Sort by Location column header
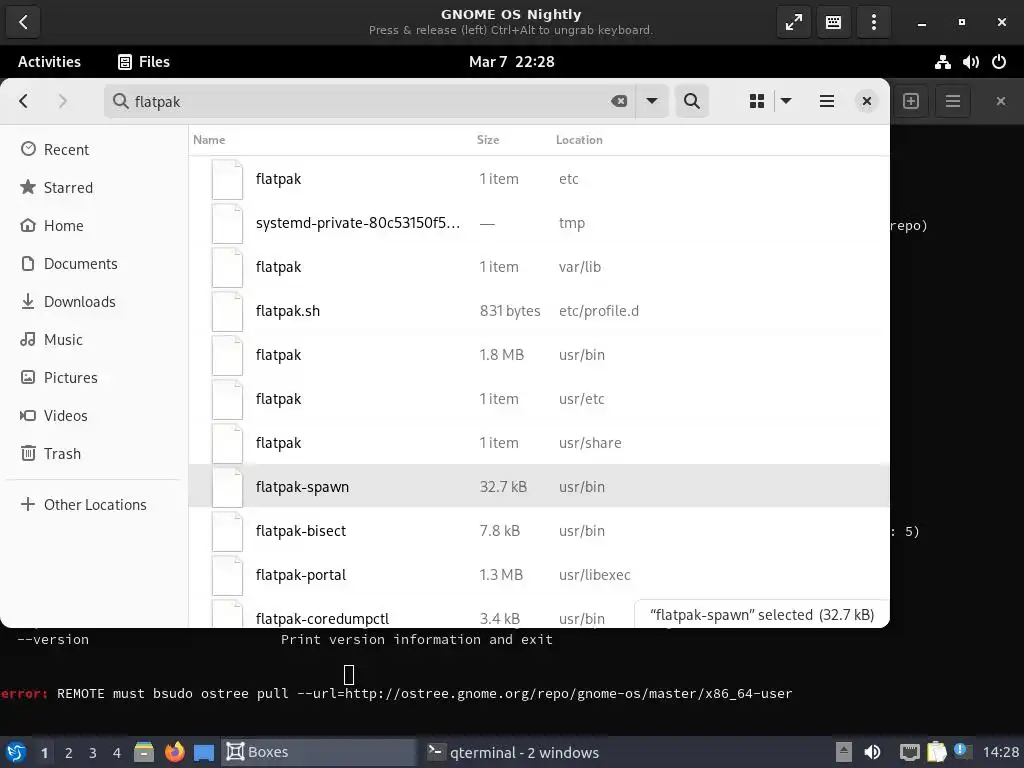The image size is (1024, 768). click(x=579, y=140)
